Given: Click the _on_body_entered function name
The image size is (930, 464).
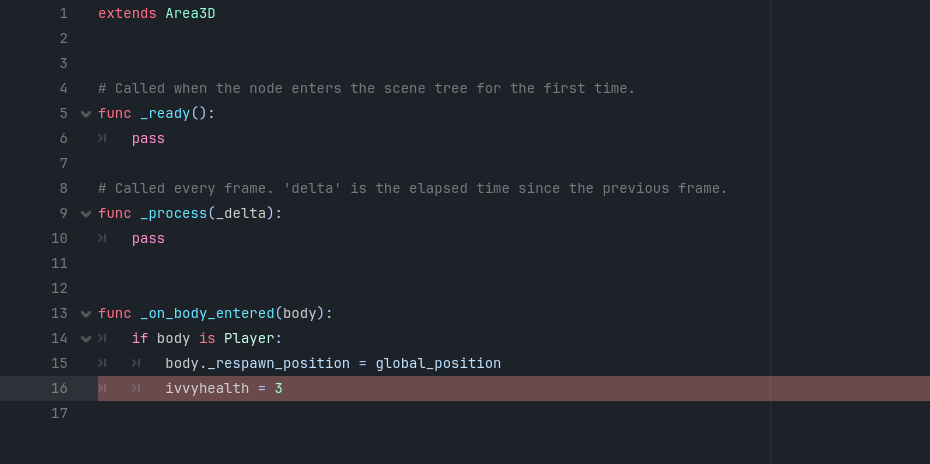Looking at the screenshot, I should coord(207,314).
